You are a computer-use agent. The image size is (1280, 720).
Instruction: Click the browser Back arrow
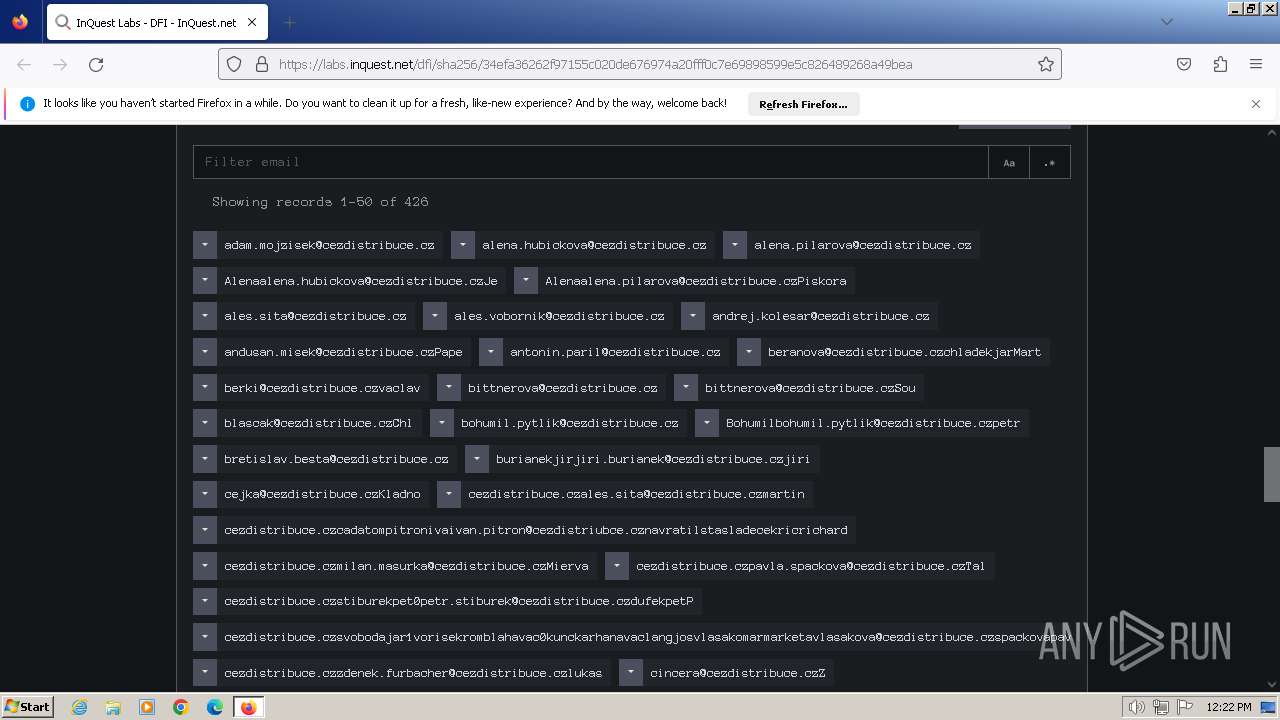(x=24, y=64)
